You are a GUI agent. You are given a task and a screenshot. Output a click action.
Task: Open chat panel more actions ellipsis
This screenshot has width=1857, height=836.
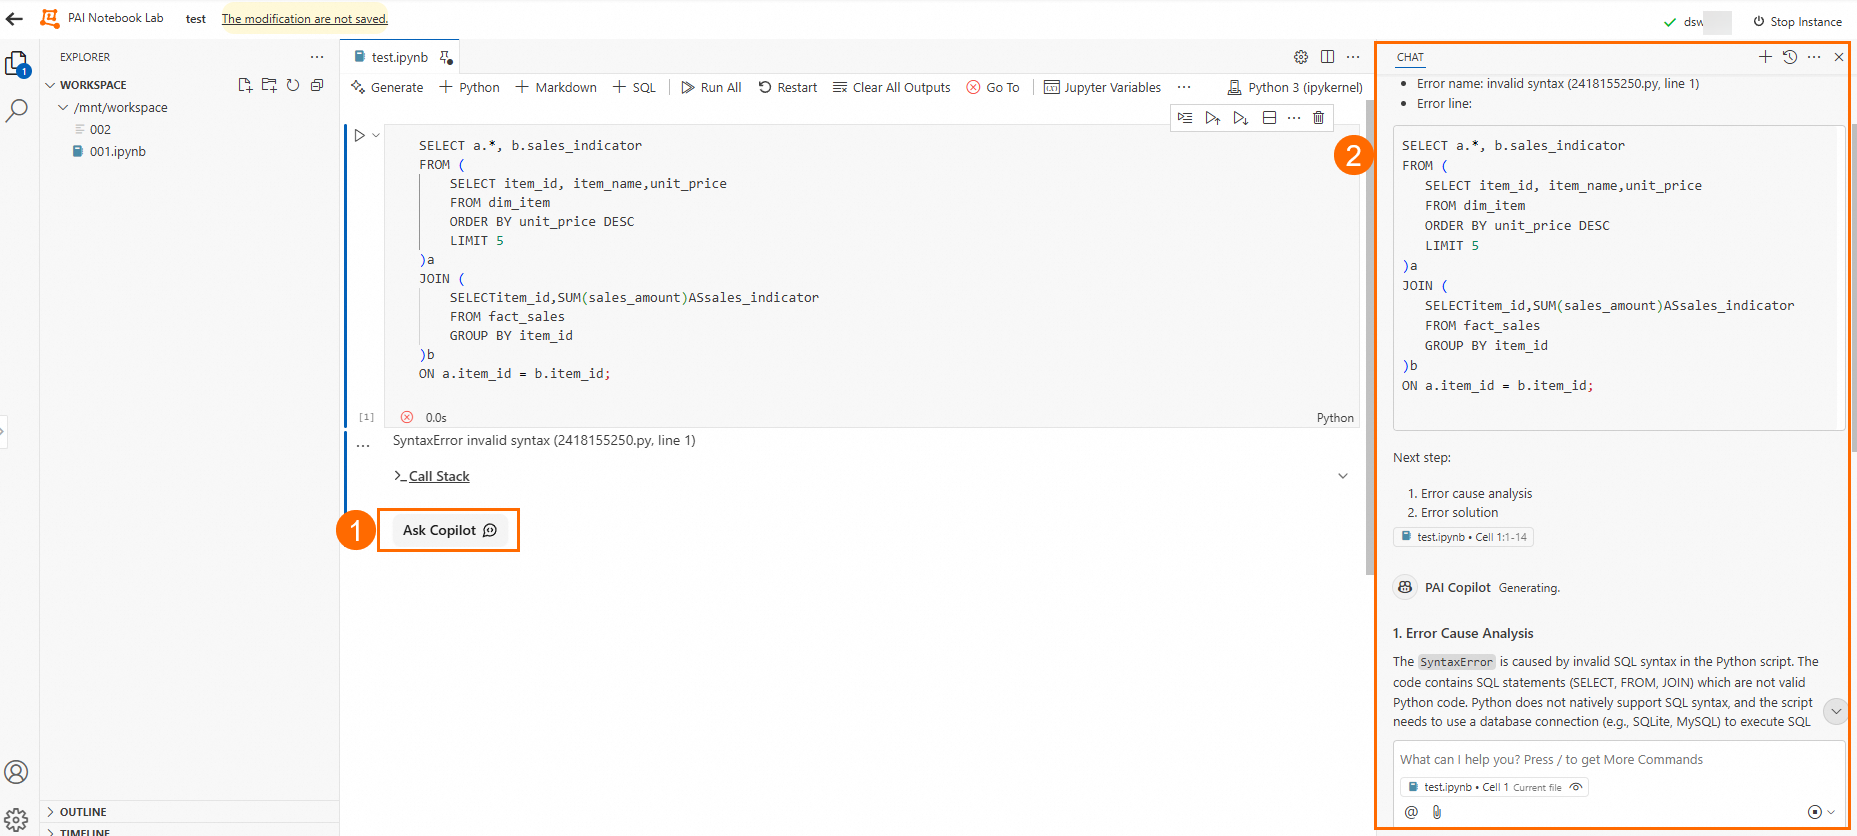tap(1814, 57)
